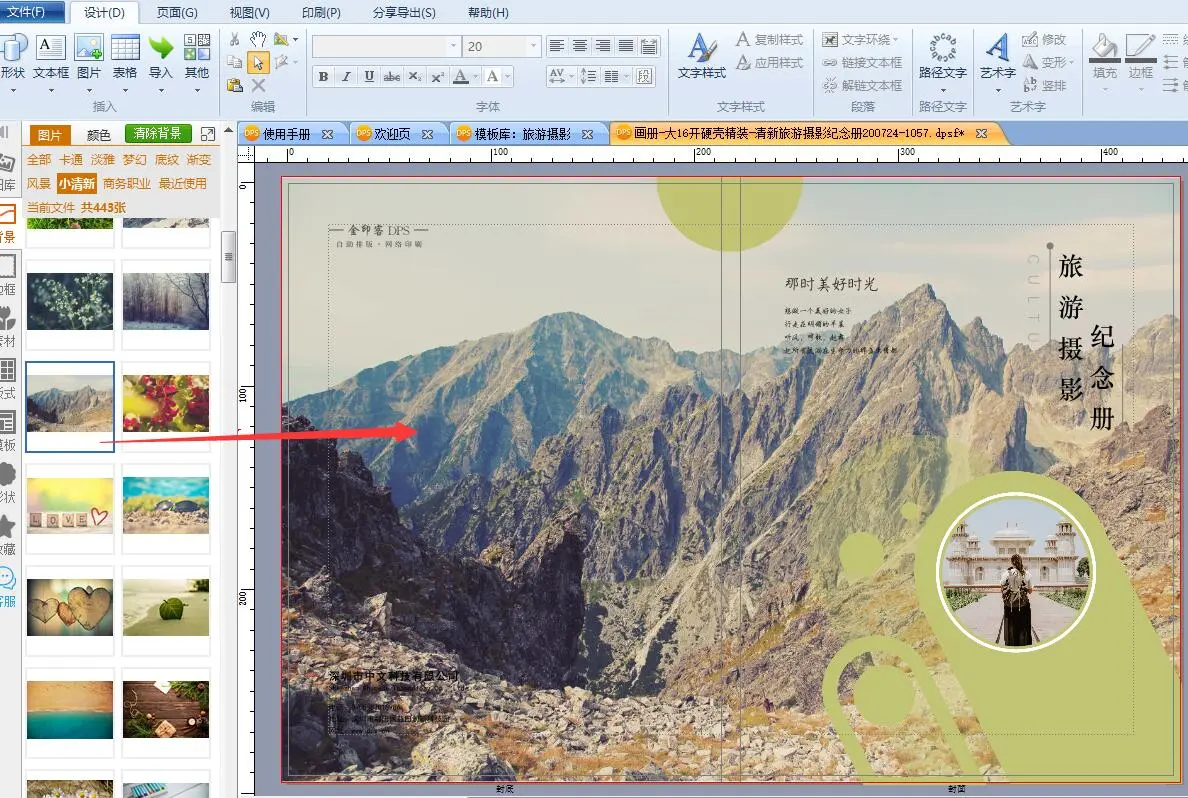This screenshot has height=798, width=1188.
Task: Center-align the text
Action: click(x=580, y=46)
